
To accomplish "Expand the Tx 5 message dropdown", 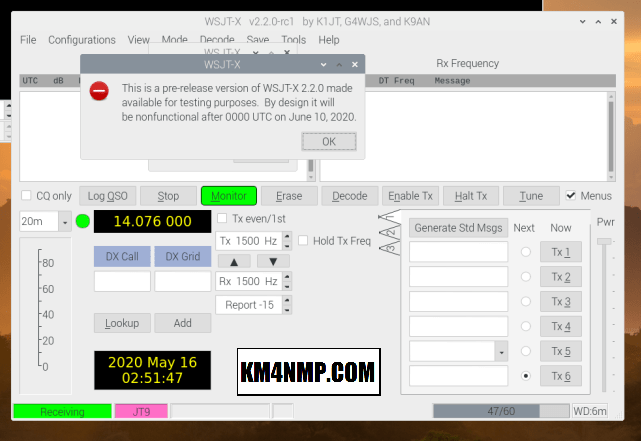I will pyautogui.click(x=501, y=351).
